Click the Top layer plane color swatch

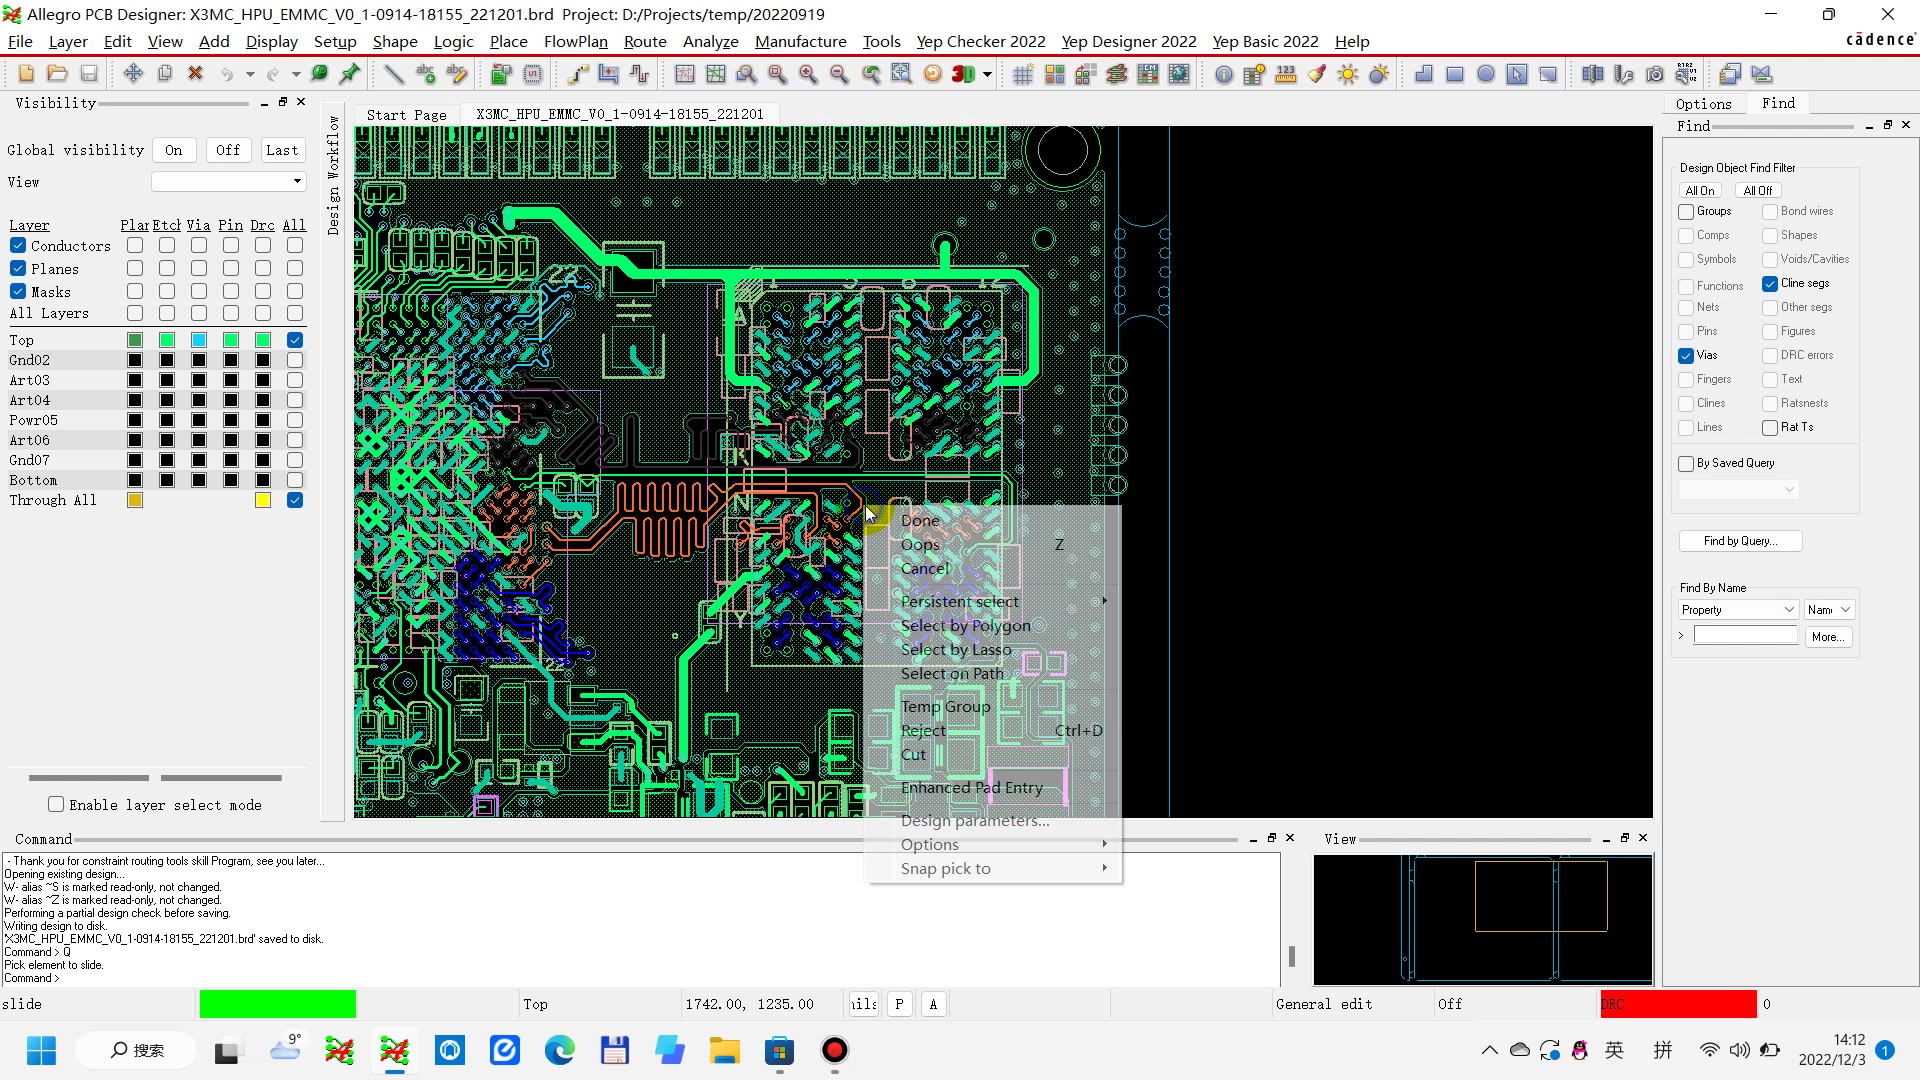click(x=135, y=340)
